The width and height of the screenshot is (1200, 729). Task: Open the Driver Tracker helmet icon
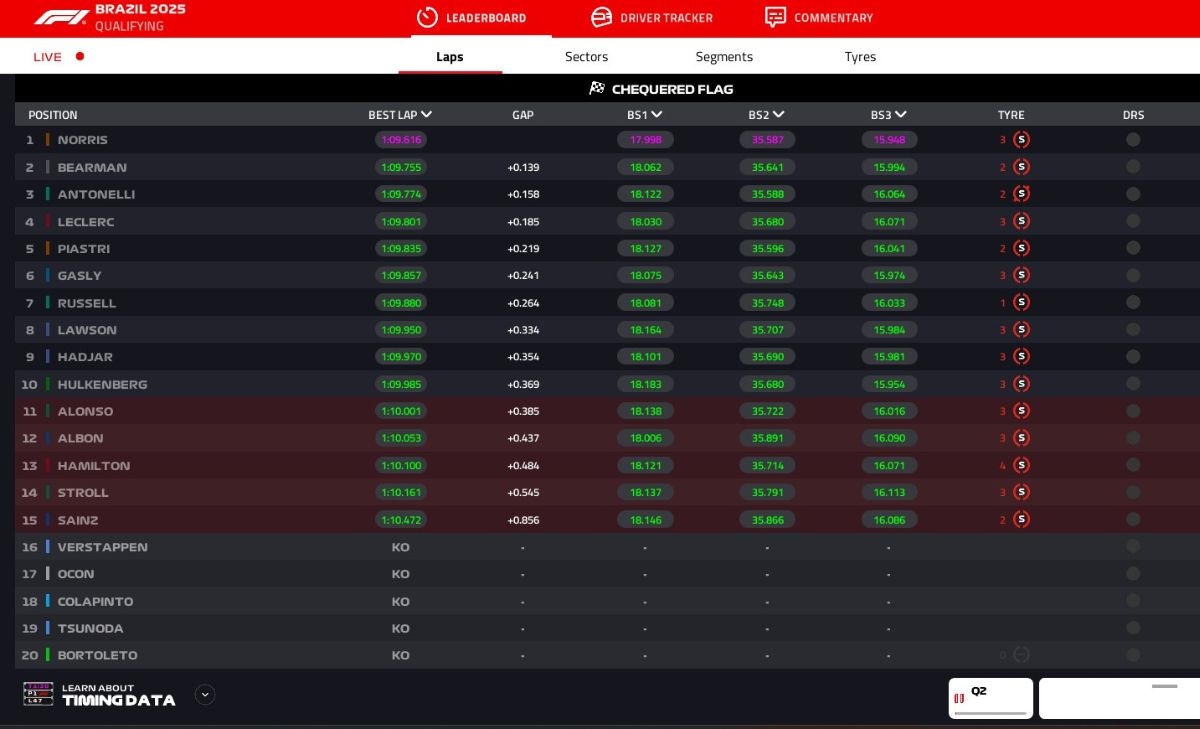pyautogui.click(x=600, y=17)
